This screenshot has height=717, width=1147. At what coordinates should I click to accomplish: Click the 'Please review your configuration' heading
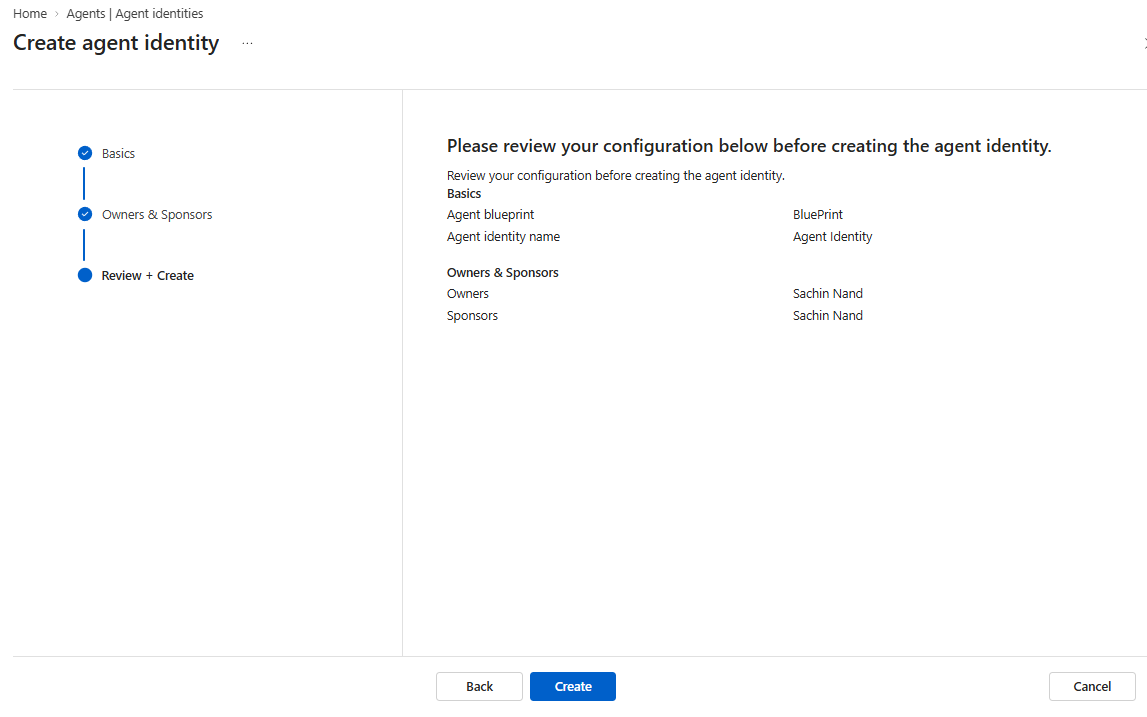(x=749, y=146)
